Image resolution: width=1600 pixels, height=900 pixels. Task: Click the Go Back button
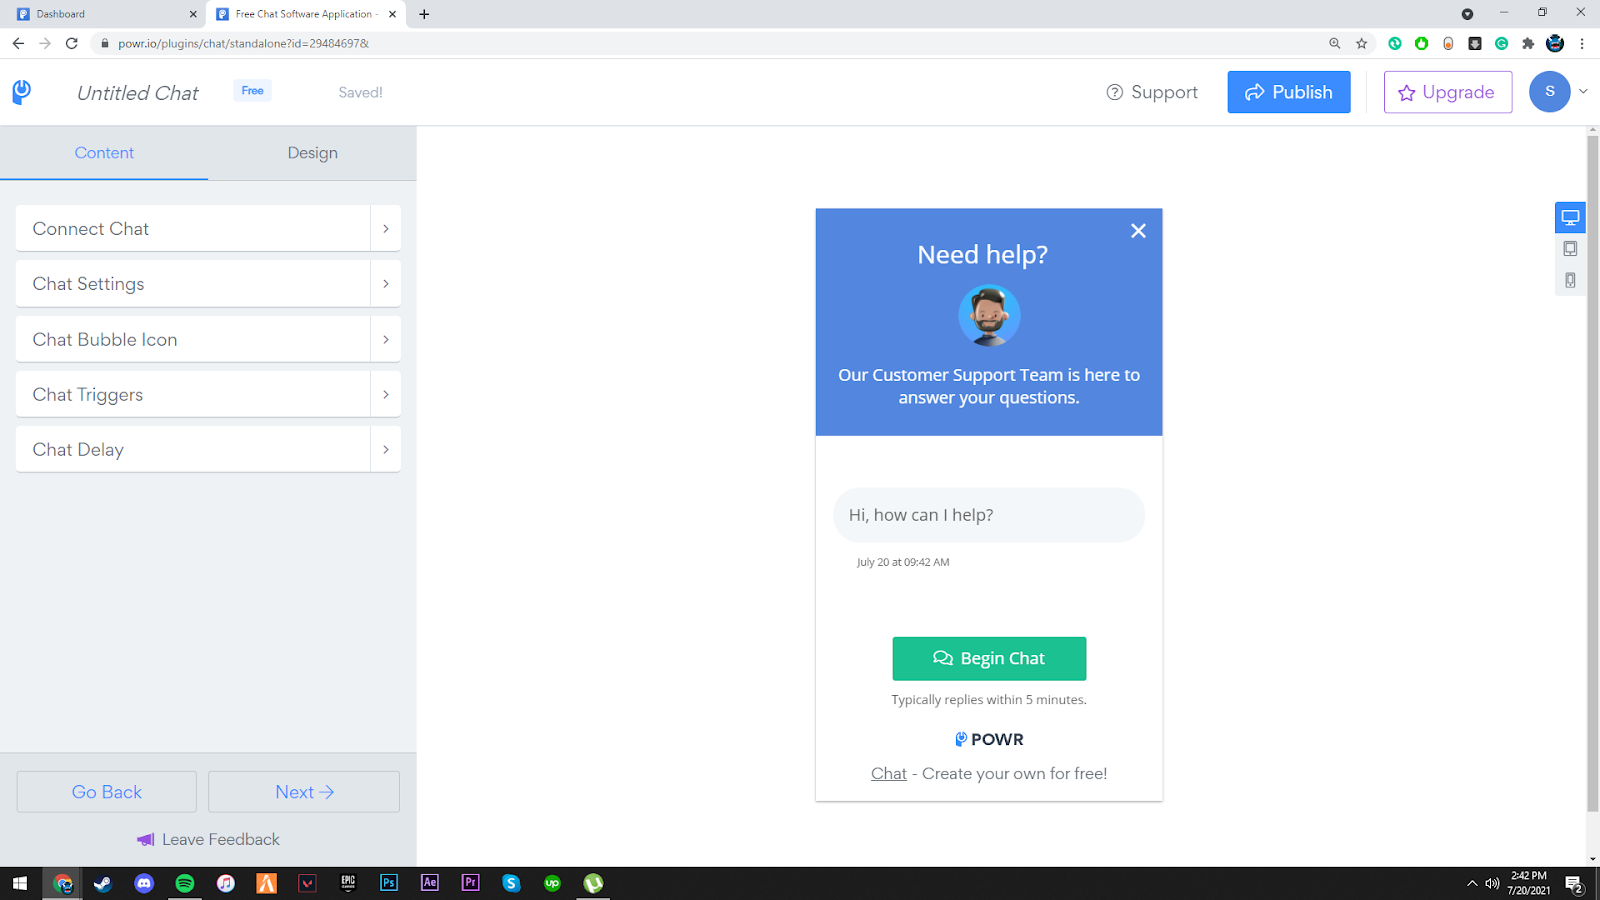pyautogui.click(x=106, y=792)
